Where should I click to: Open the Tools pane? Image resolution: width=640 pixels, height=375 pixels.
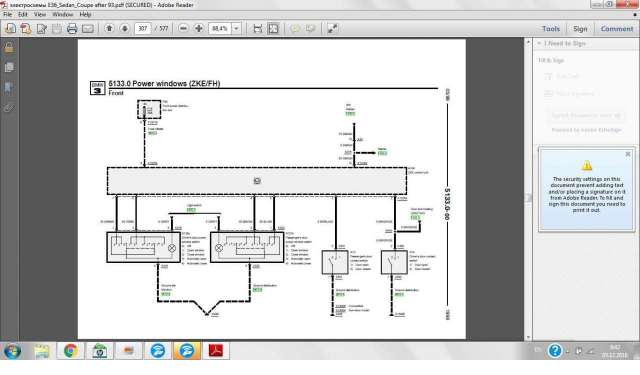551,29
